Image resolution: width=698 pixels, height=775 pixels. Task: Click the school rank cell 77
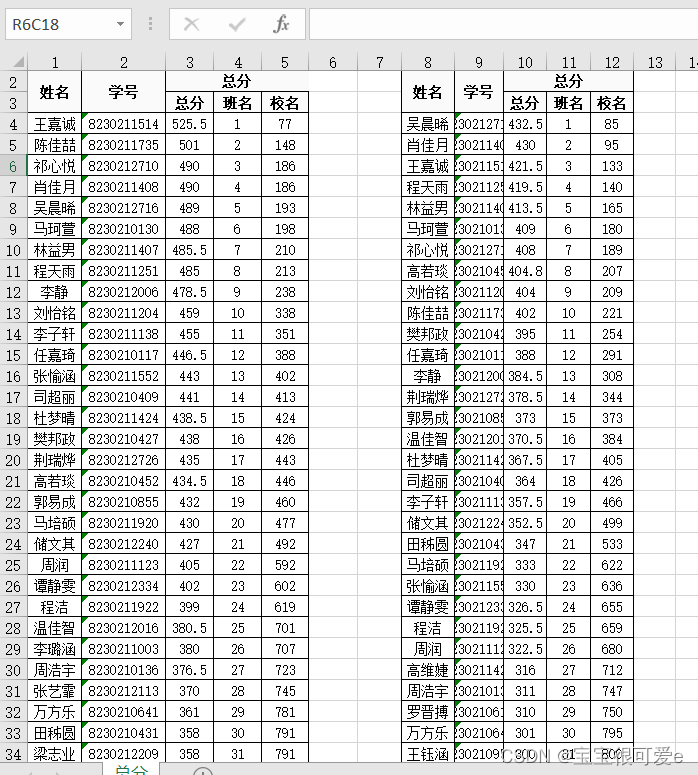pyautogui.click(x=285, y=124)
